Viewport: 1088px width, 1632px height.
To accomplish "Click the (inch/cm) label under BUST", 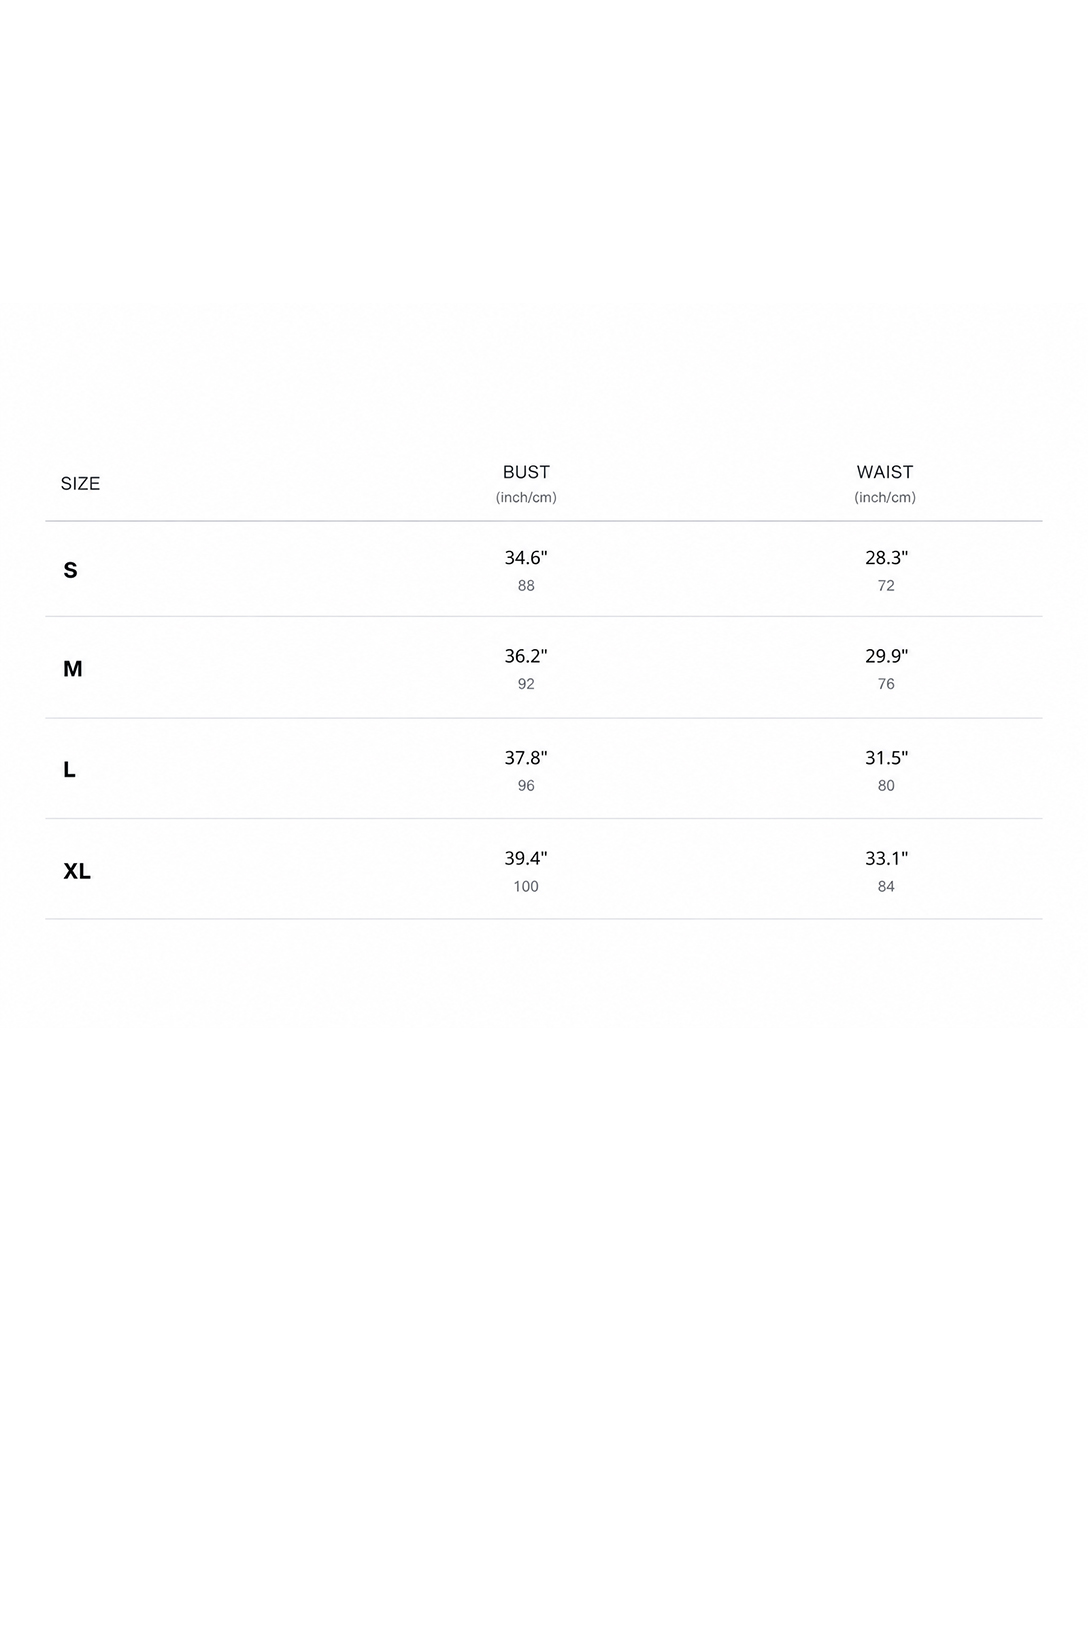I will (x=526, y=498).
